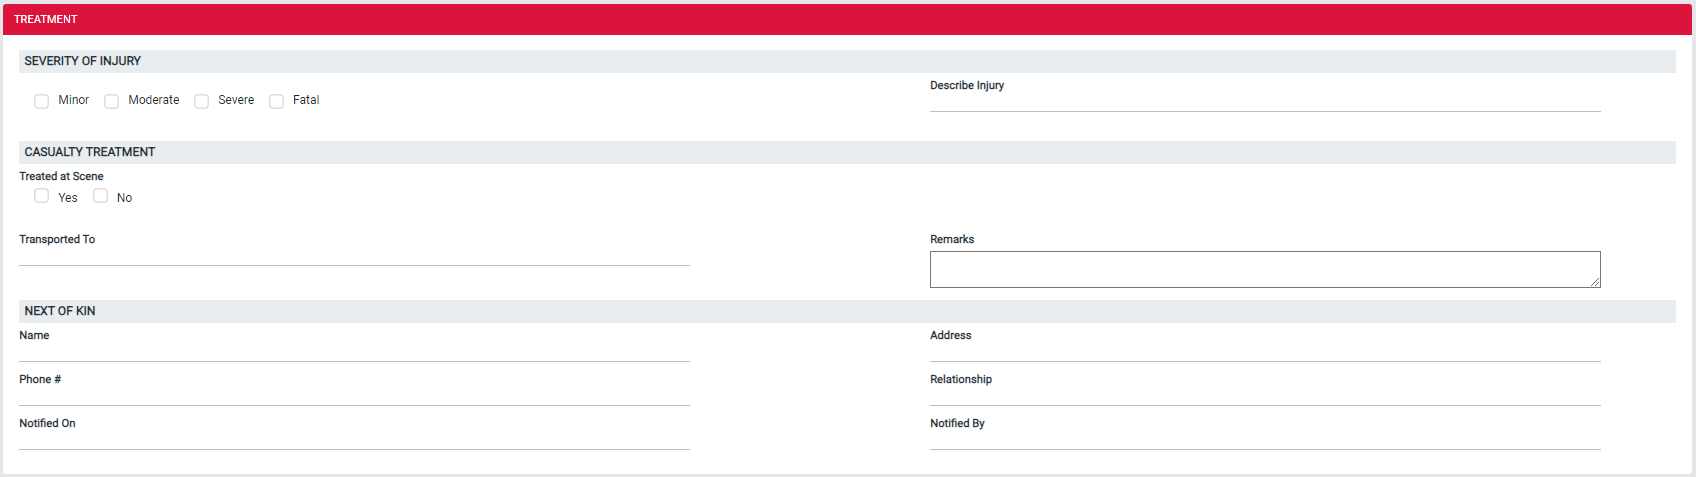This screenshot has height=477, width=1696.
Task: Click the Remarks box resize handle
Action: click(x=1595, y=282)
